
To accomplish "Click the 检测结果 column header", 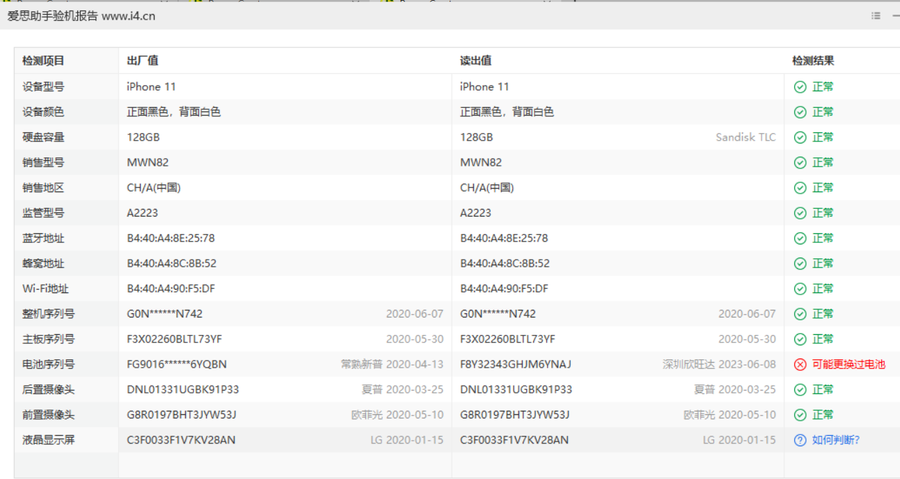I will (x=813, y=61).
